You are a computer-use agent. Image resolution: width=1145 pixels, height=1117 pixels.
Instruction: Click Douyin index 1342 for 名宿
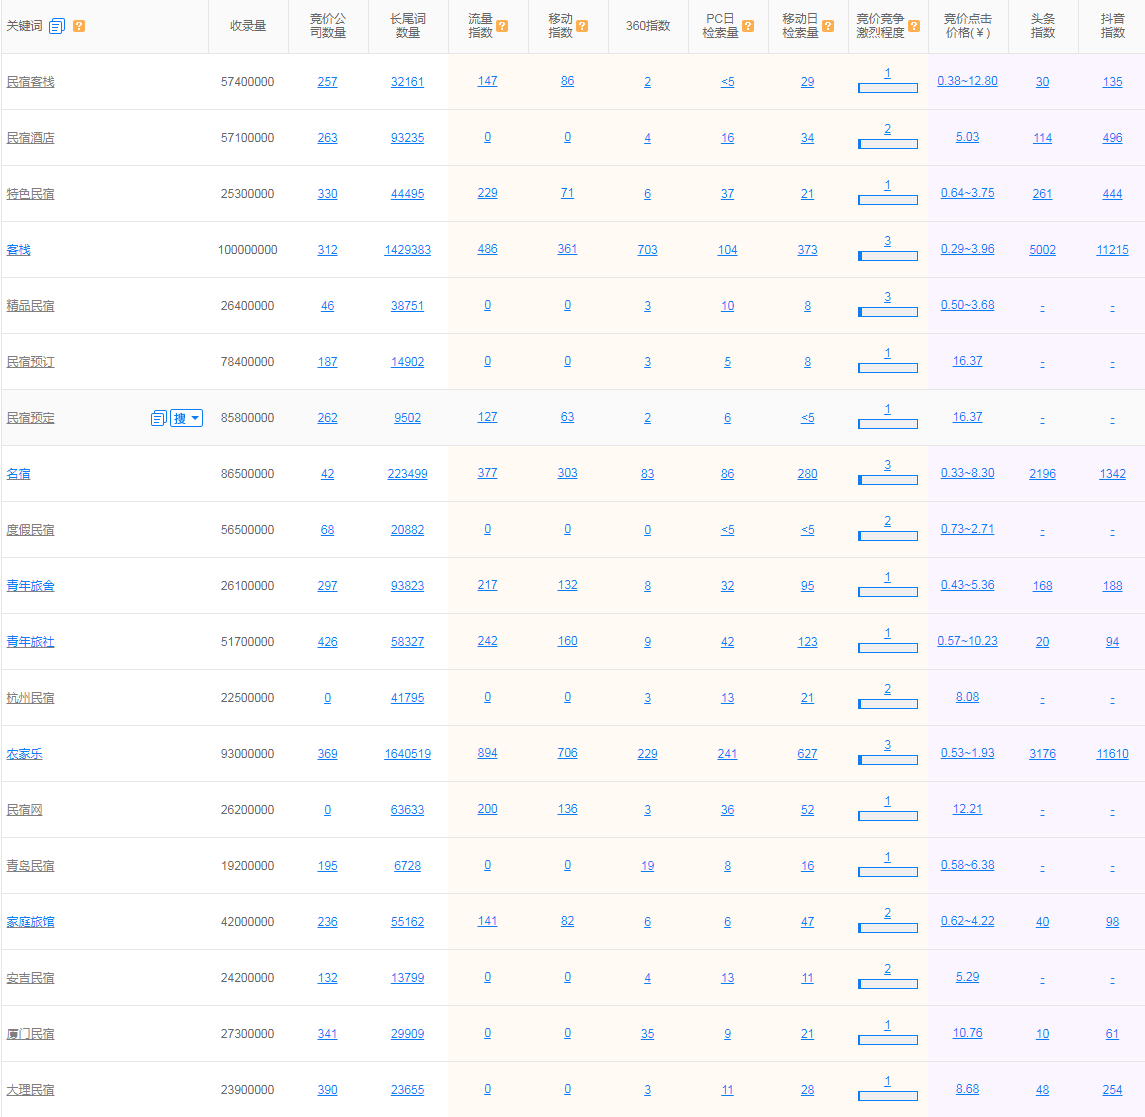1112,474
